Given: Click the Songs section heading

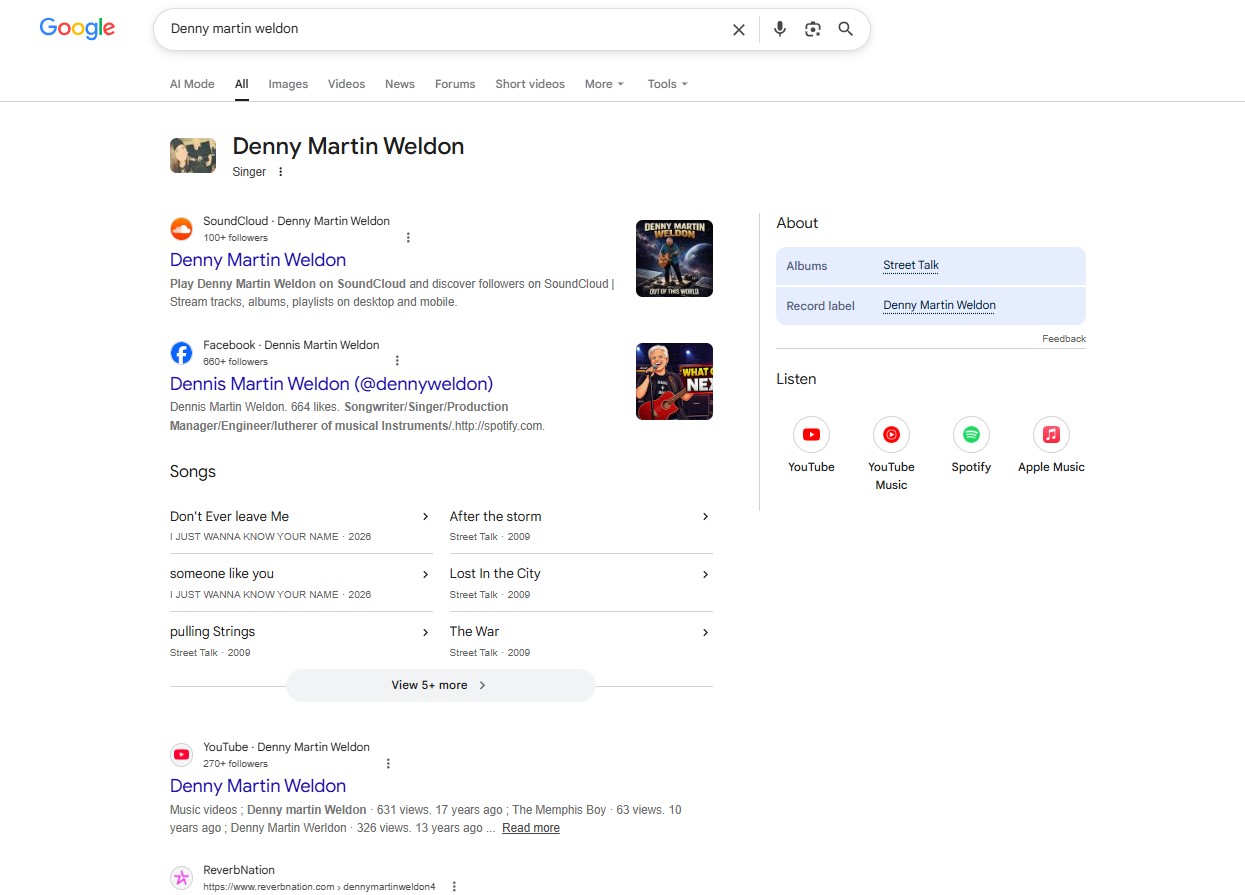Looking at the screenshot, I should click(x=193, y=472).
